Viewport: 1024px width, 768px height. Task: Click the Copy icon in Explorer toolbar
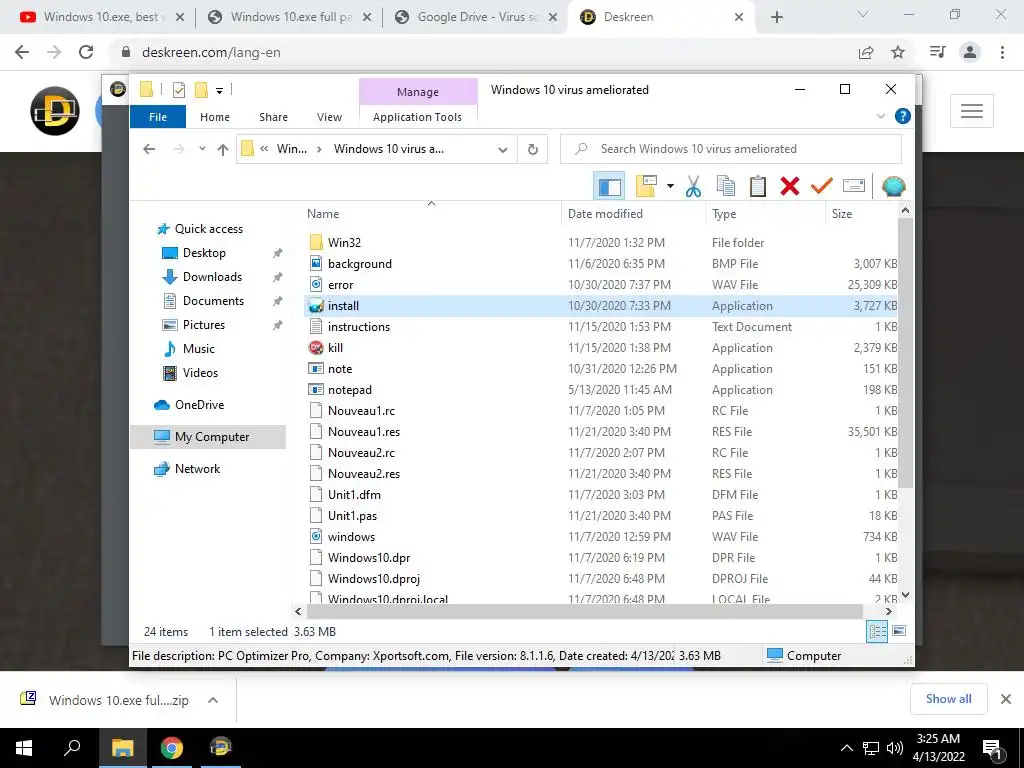[x=726, y=186]
